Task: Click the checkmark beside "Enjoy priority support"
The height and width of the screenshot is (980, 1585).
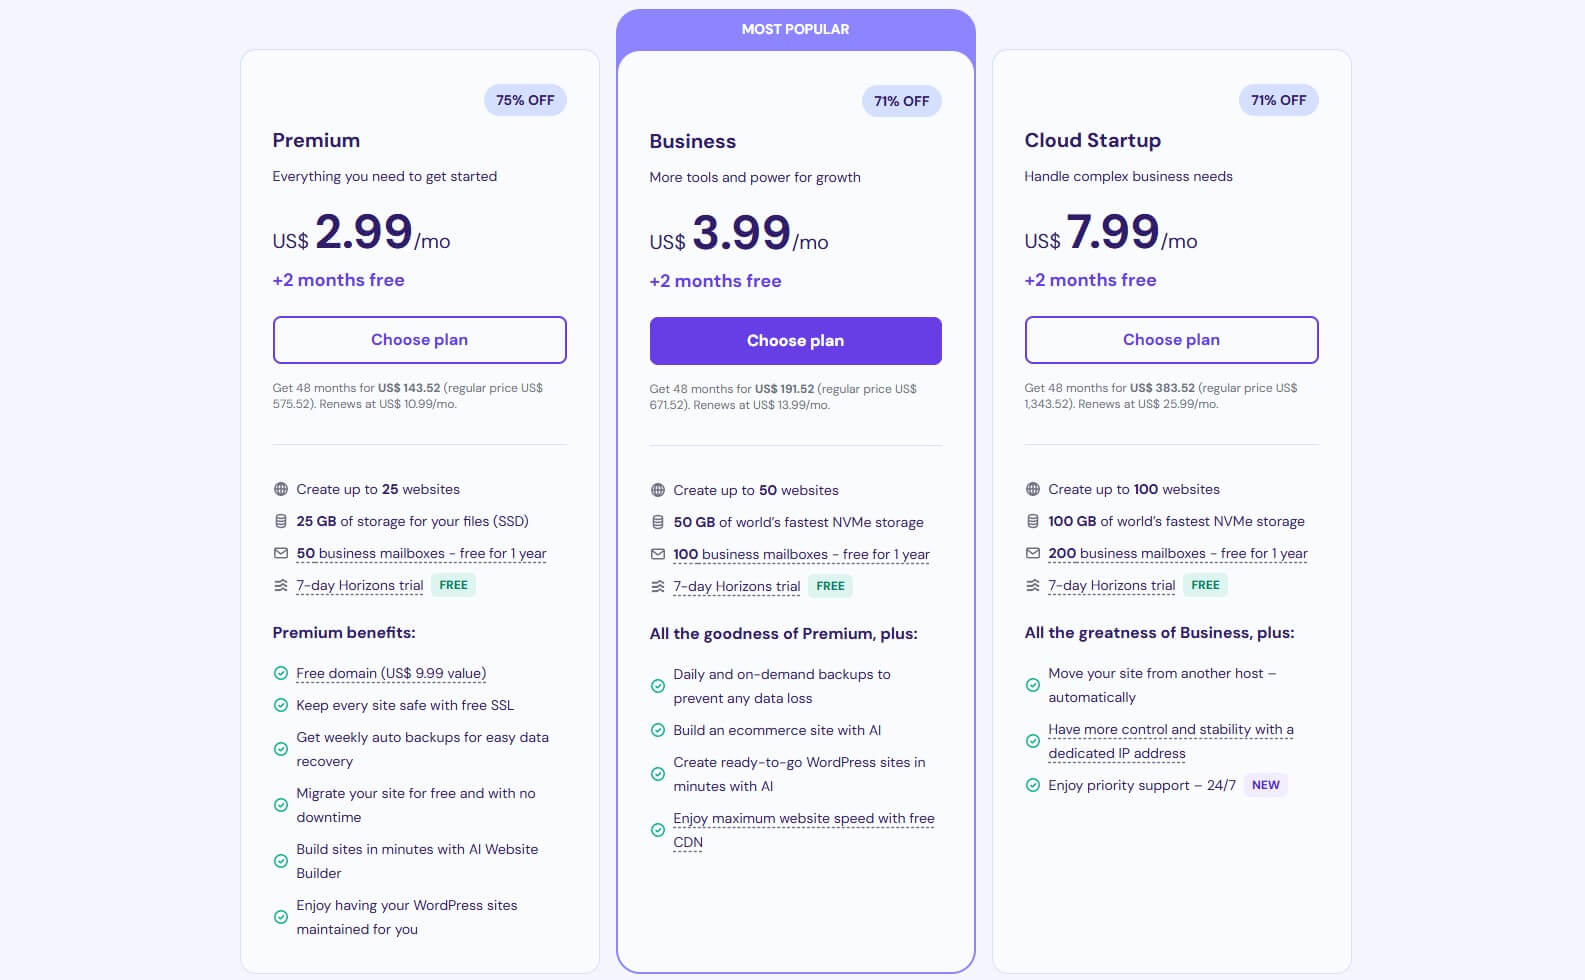Action: click(1032, 785)
